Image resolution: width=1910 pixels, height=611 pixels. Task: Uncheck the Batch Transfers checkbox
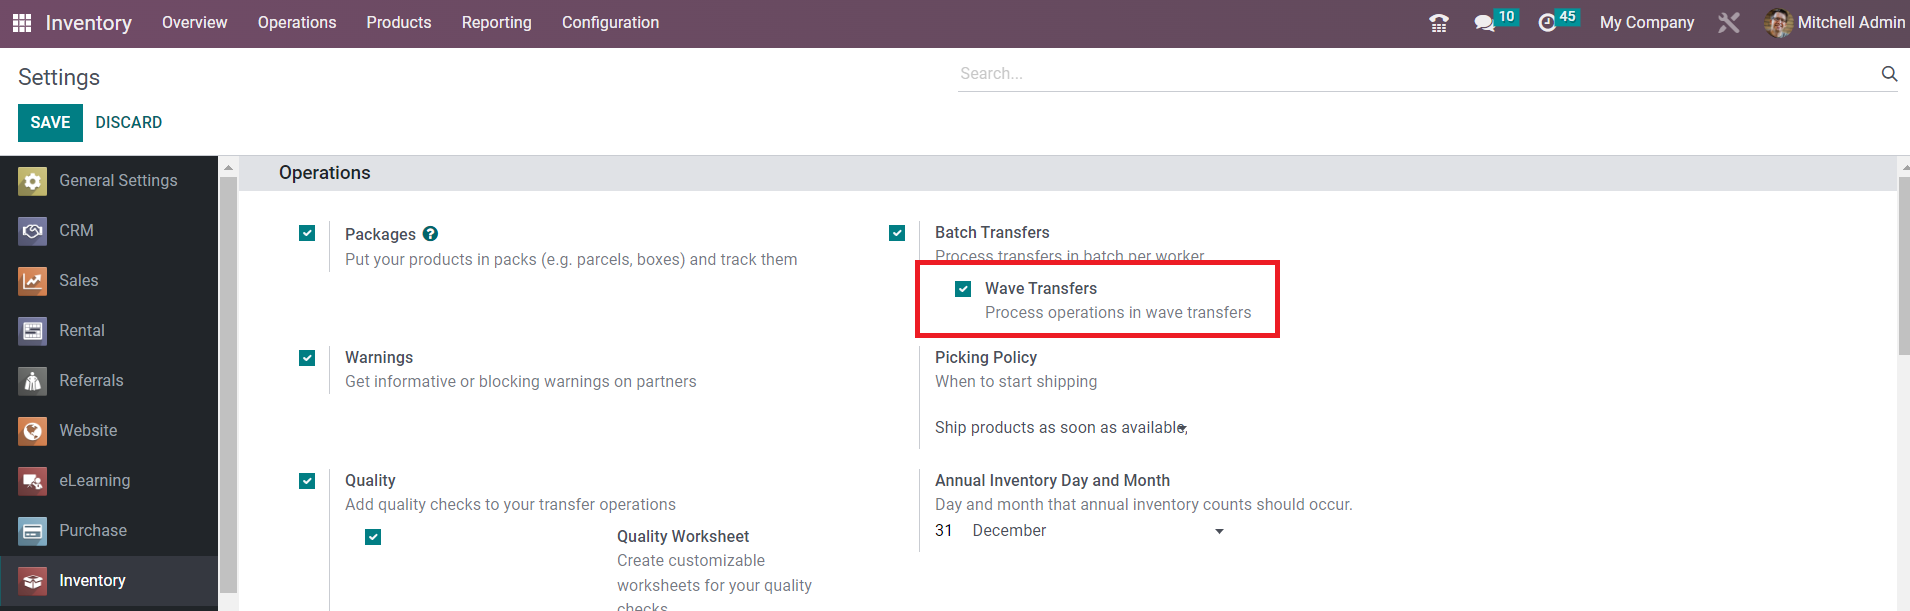(897, 233)
